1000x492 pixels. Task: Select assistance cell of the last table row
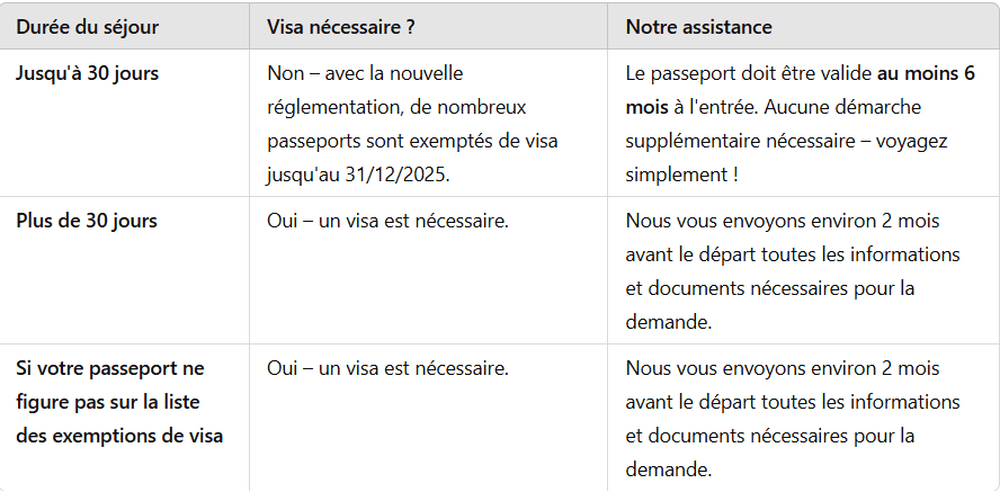792,418
